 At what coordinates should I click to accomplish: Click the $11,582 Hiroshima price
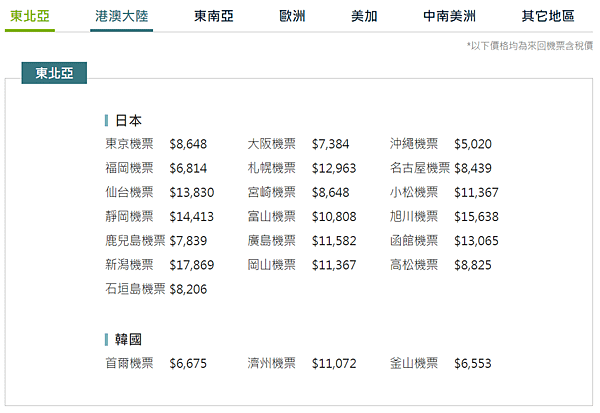click(x=334, y=241)
